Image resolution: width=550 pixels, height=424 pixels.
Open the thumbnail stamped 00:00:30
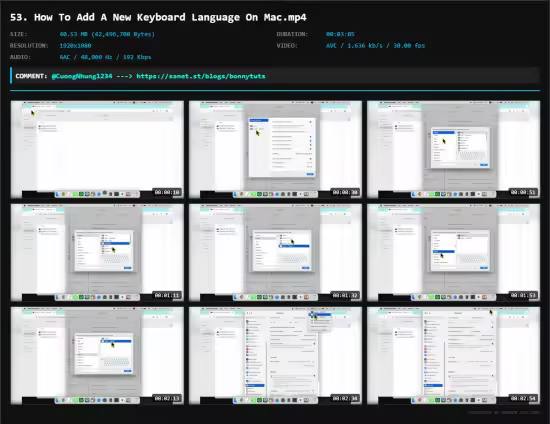coord(275,150)
